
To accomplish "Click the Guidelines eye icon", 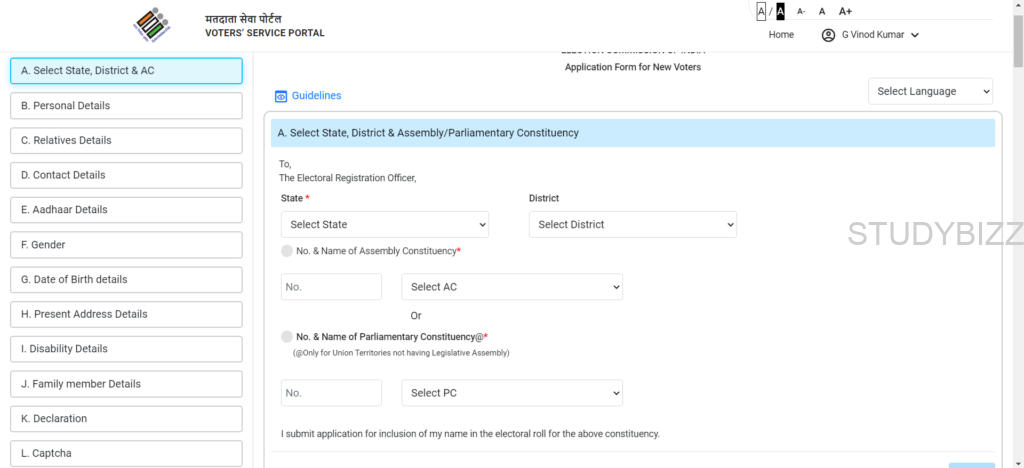I will pyautogui.click(x=281, y=96).
